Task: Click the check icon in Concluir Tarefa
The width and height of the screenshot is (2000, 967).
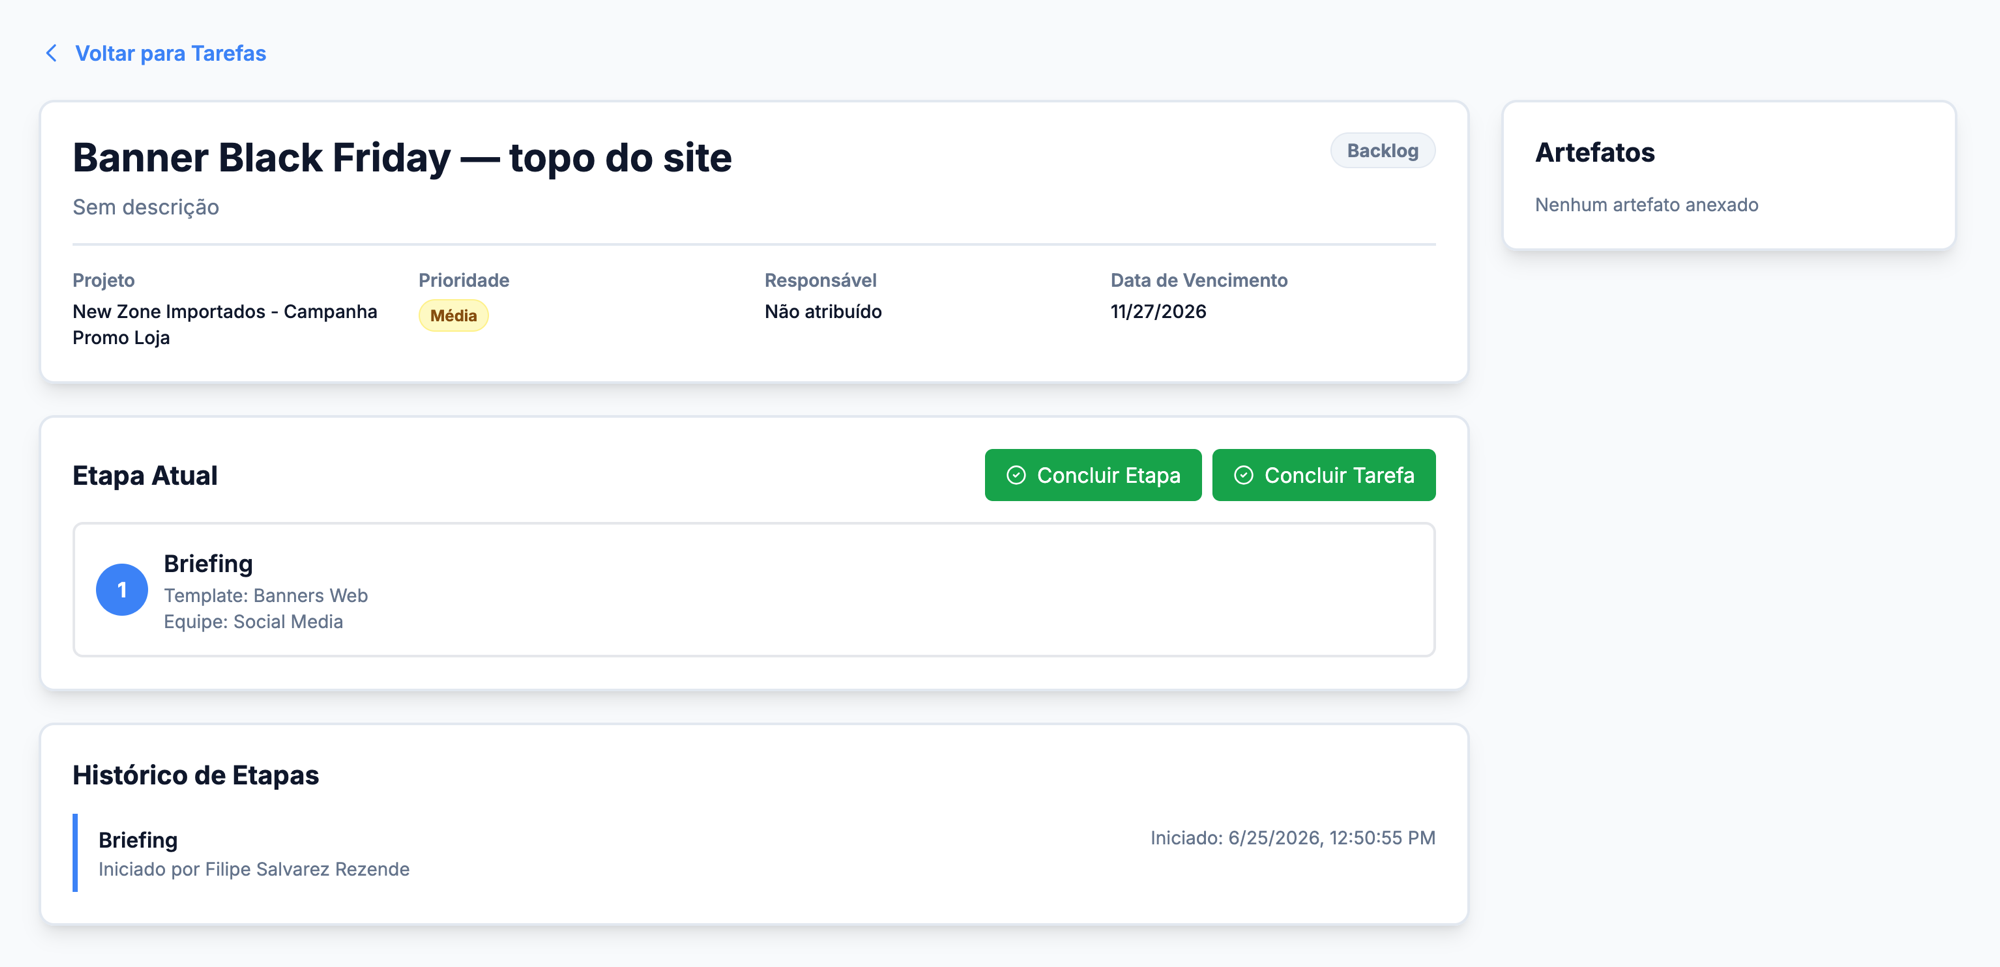Action: [1243, 475]
